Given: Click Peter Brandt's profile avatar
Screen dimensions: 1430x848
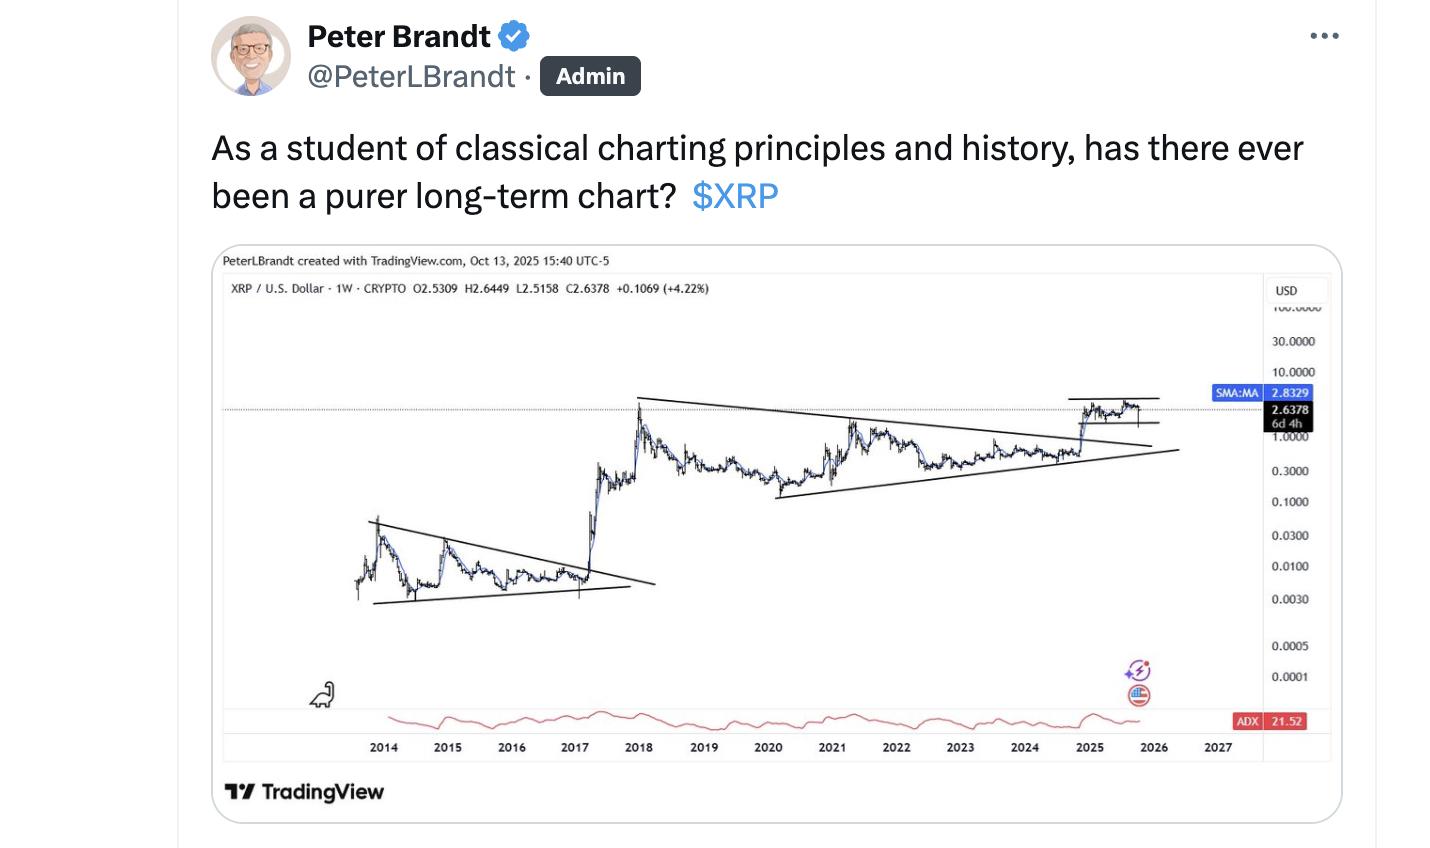Looking at the screenshot, I should pos(251,56).
